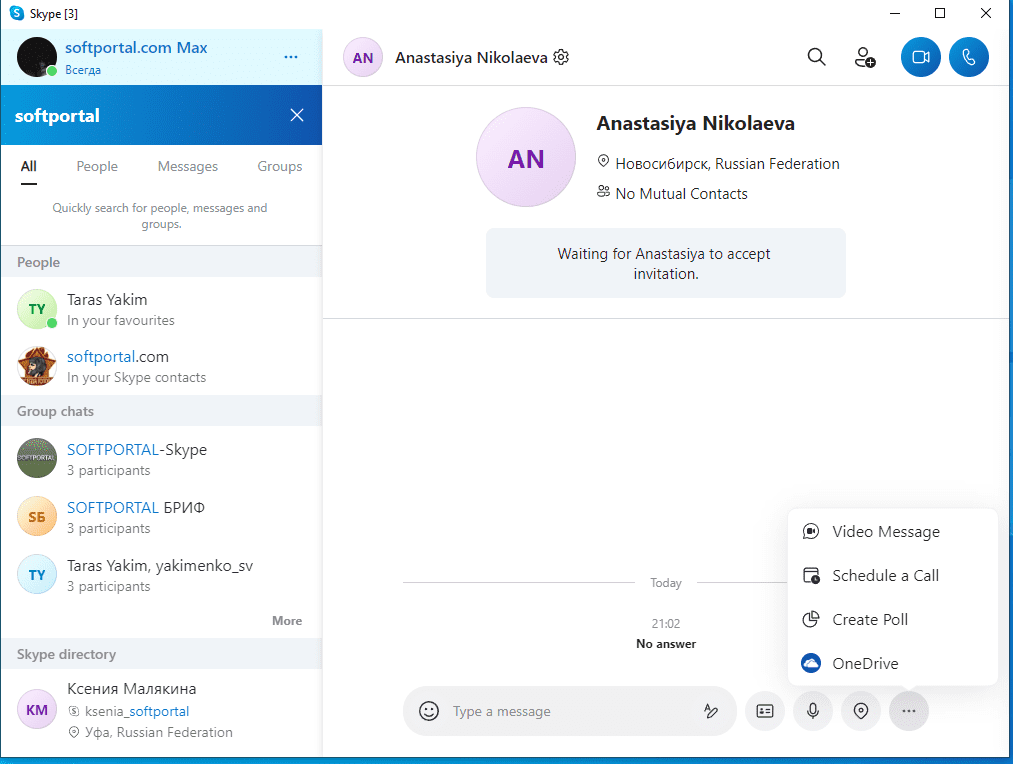Click the softportal.com contact avatar
1013x764 pixels.
[x=37, y=366]
